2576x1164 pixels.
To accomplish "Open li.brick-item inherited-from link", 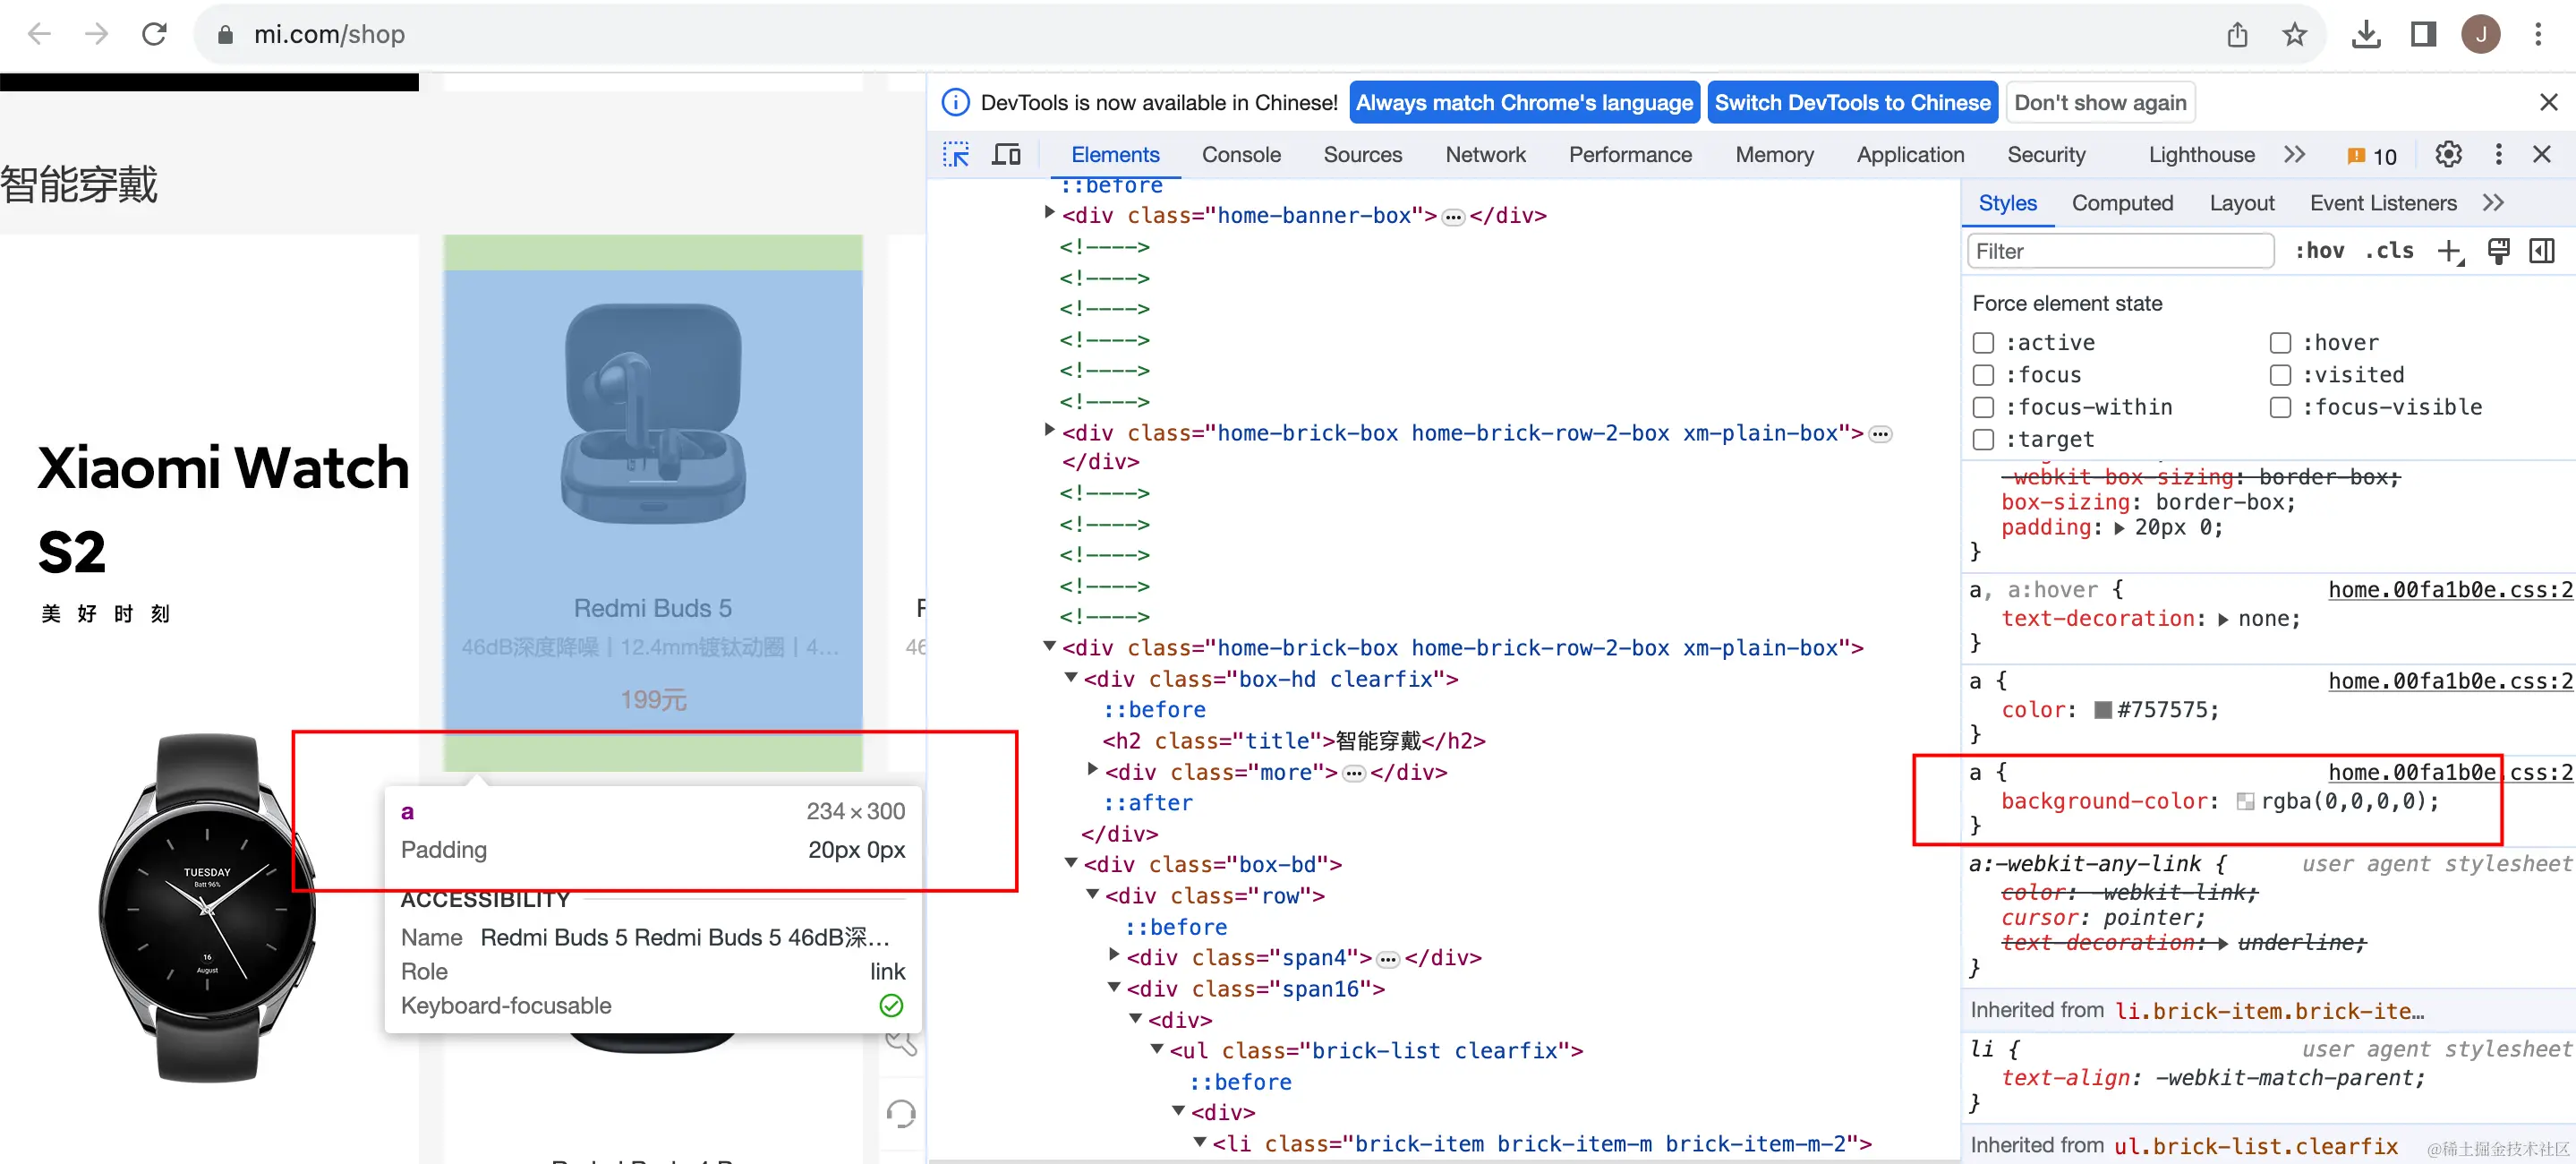I will pyautogui.click(x=2269, y=1011).
